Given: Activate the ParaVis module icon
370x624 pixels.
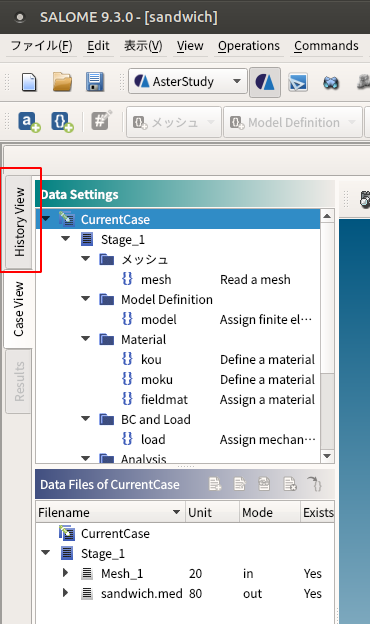Looking at the screenshot, I should [298, 82].
